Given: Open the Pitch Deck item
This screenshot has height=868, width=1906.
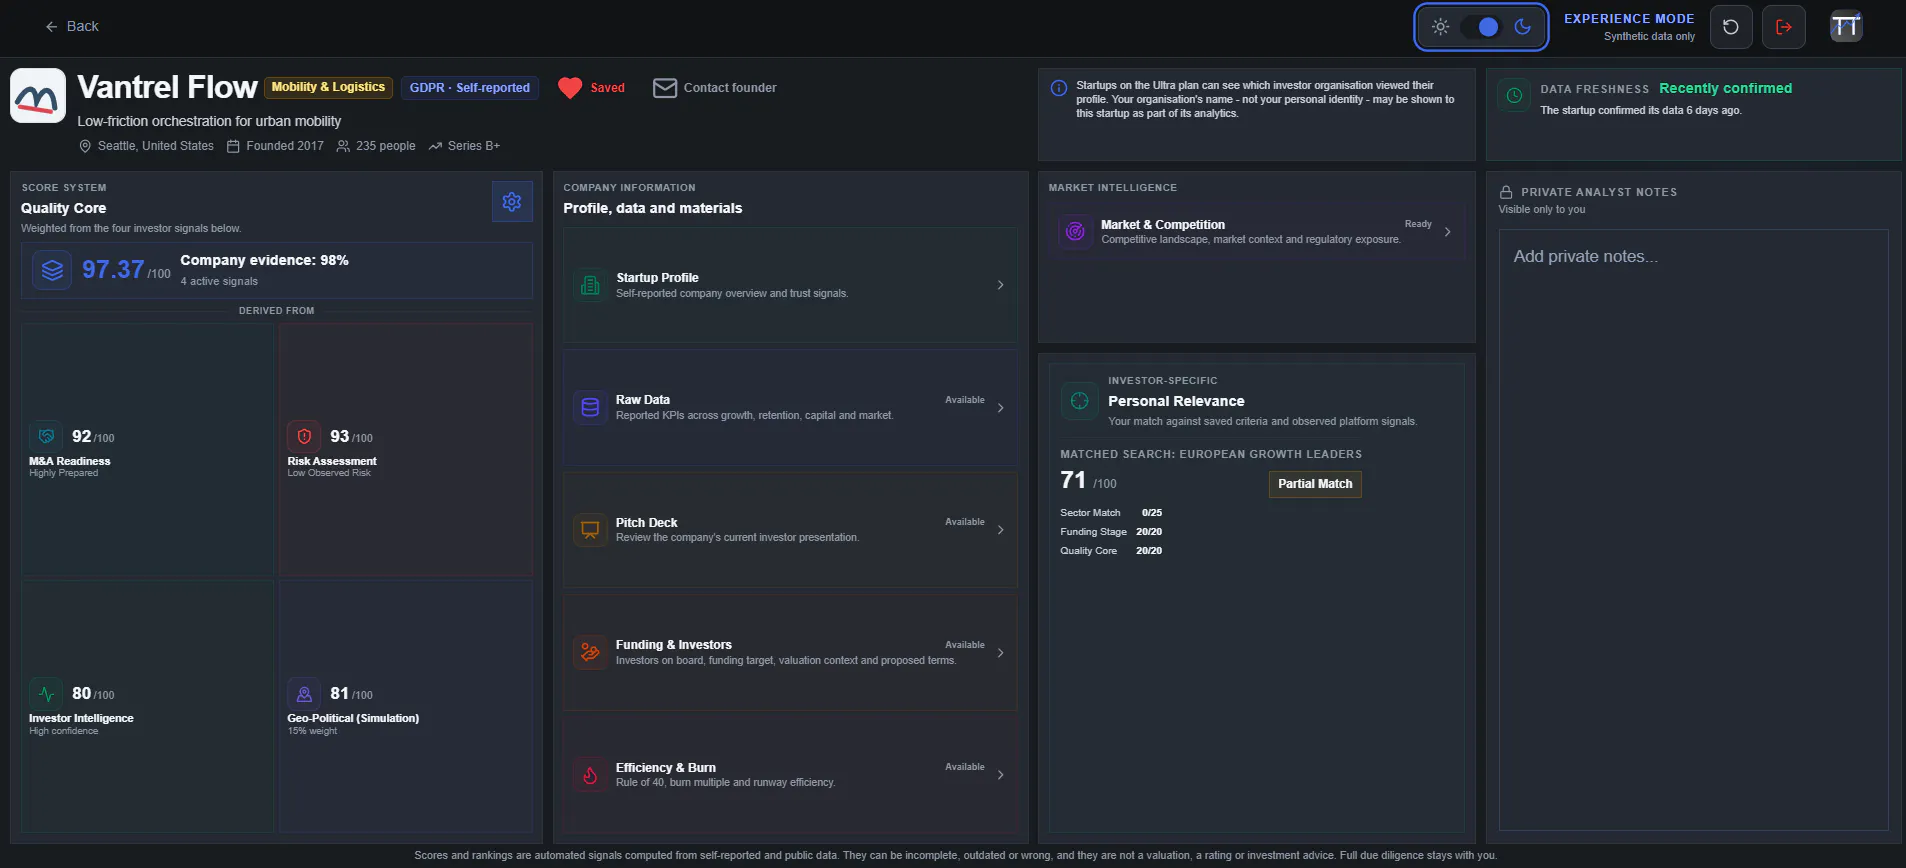Looking at the screenshot, I should 790,530.
